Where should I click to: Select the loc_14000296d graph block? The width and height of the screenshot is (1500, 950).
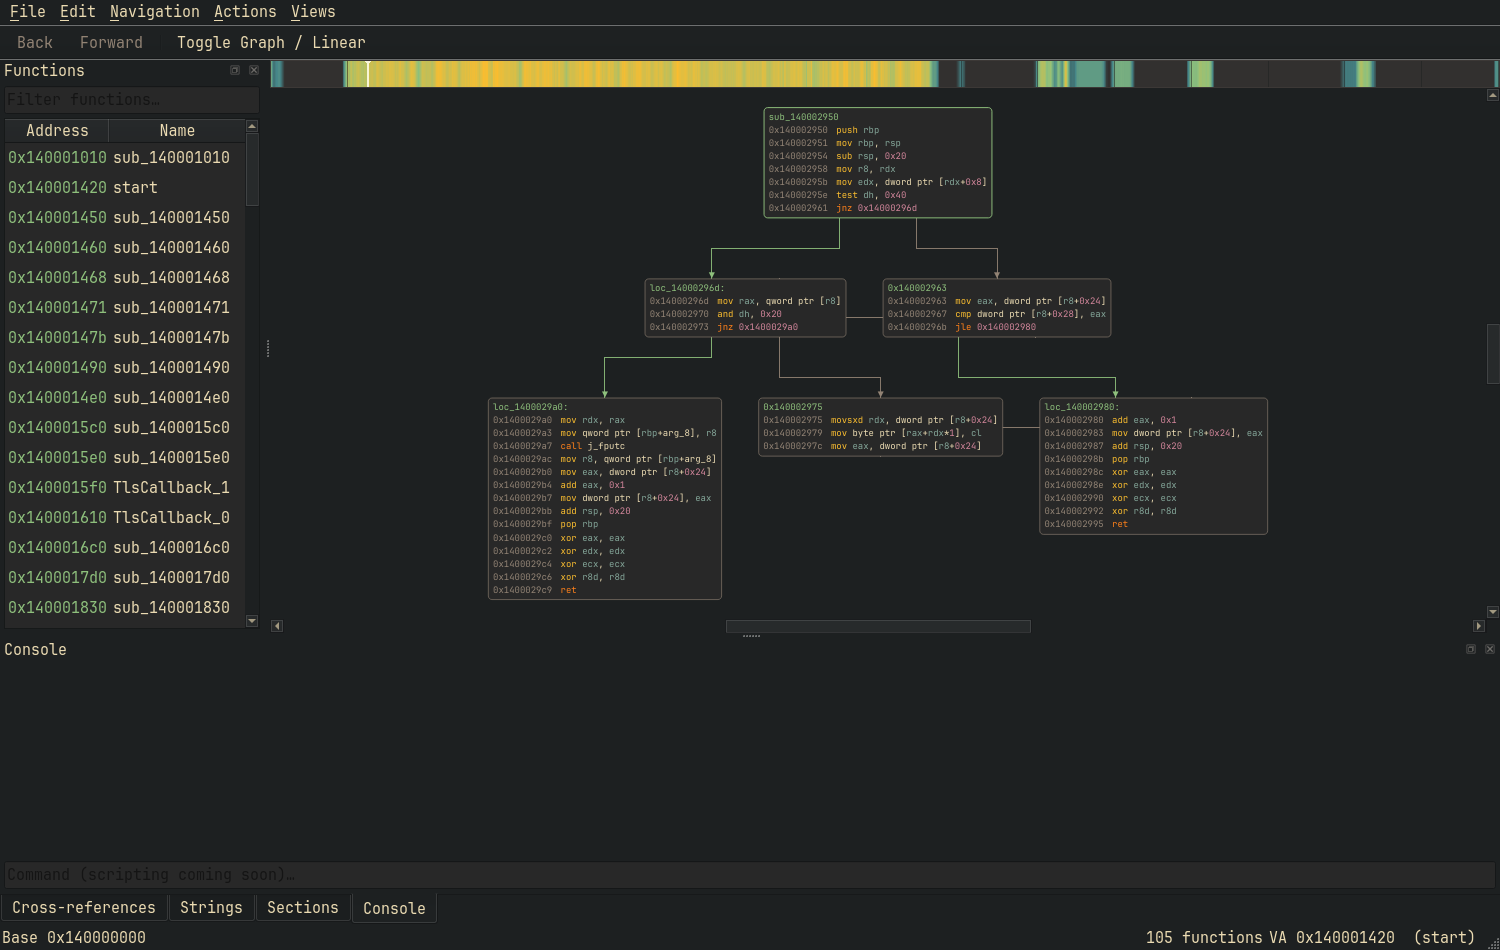pyautogui.click(x=745, y=308)
